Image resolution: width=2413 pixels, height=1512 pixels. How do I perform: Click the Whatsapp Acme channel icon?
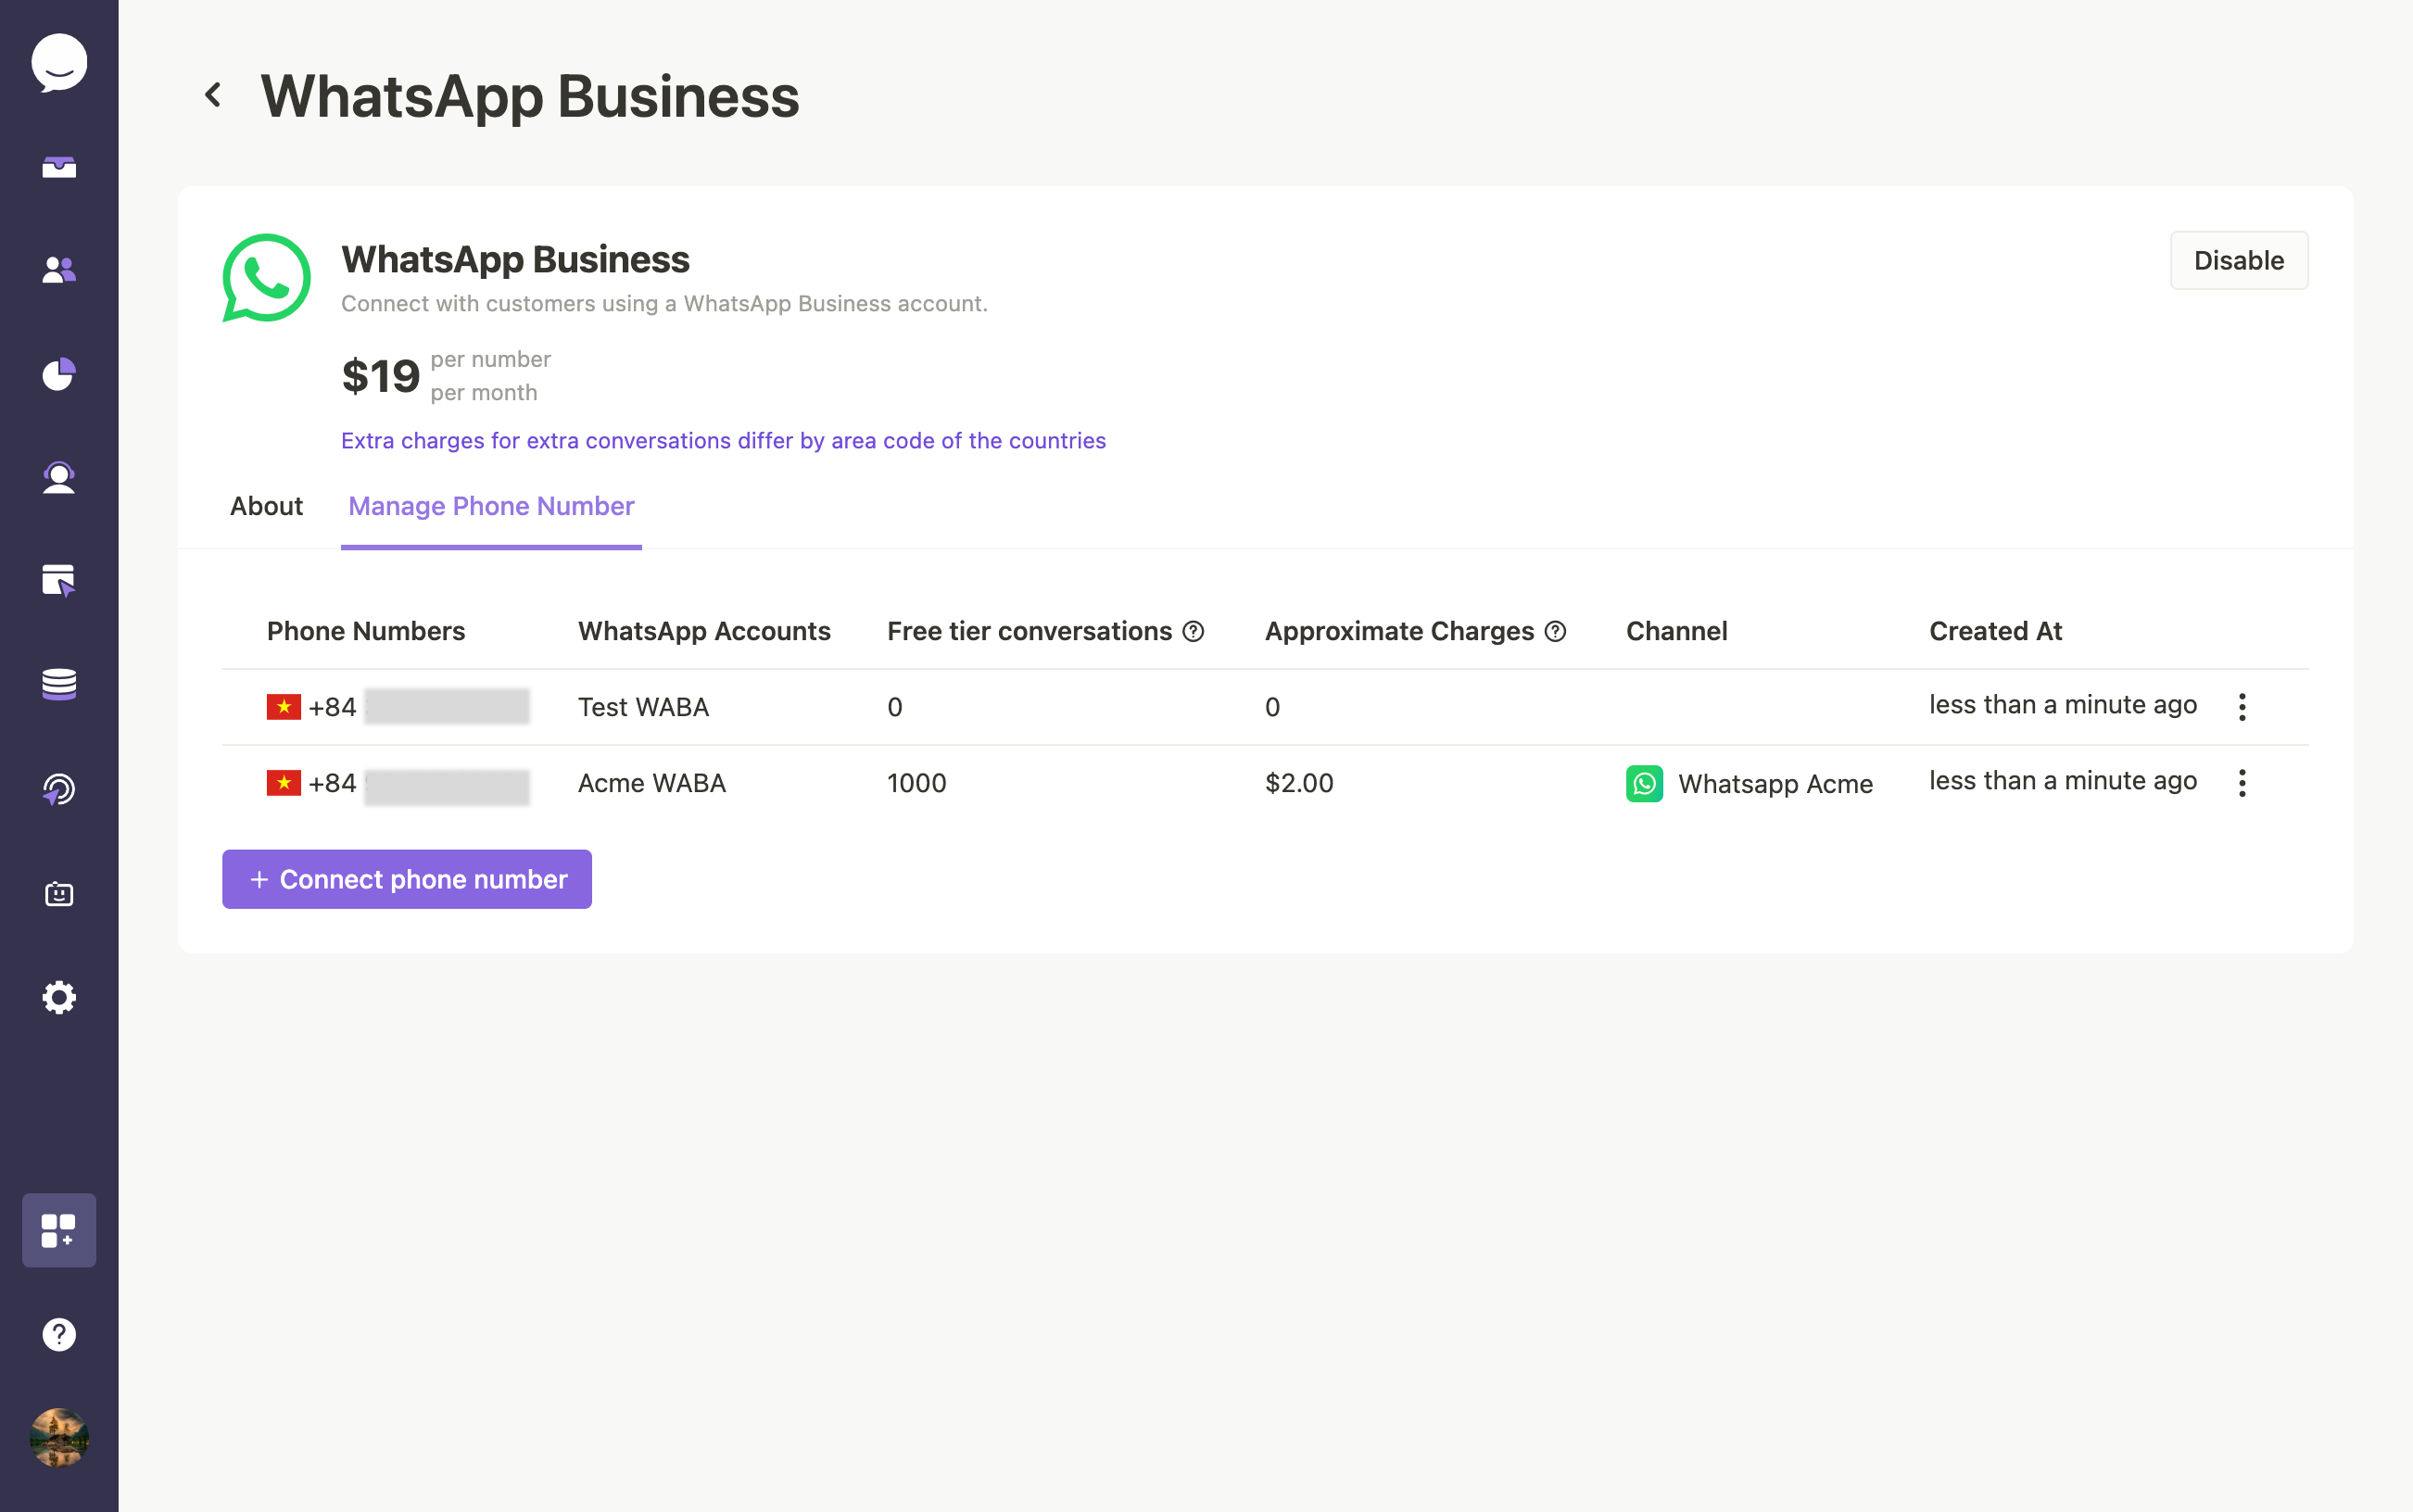(1643, 782)
